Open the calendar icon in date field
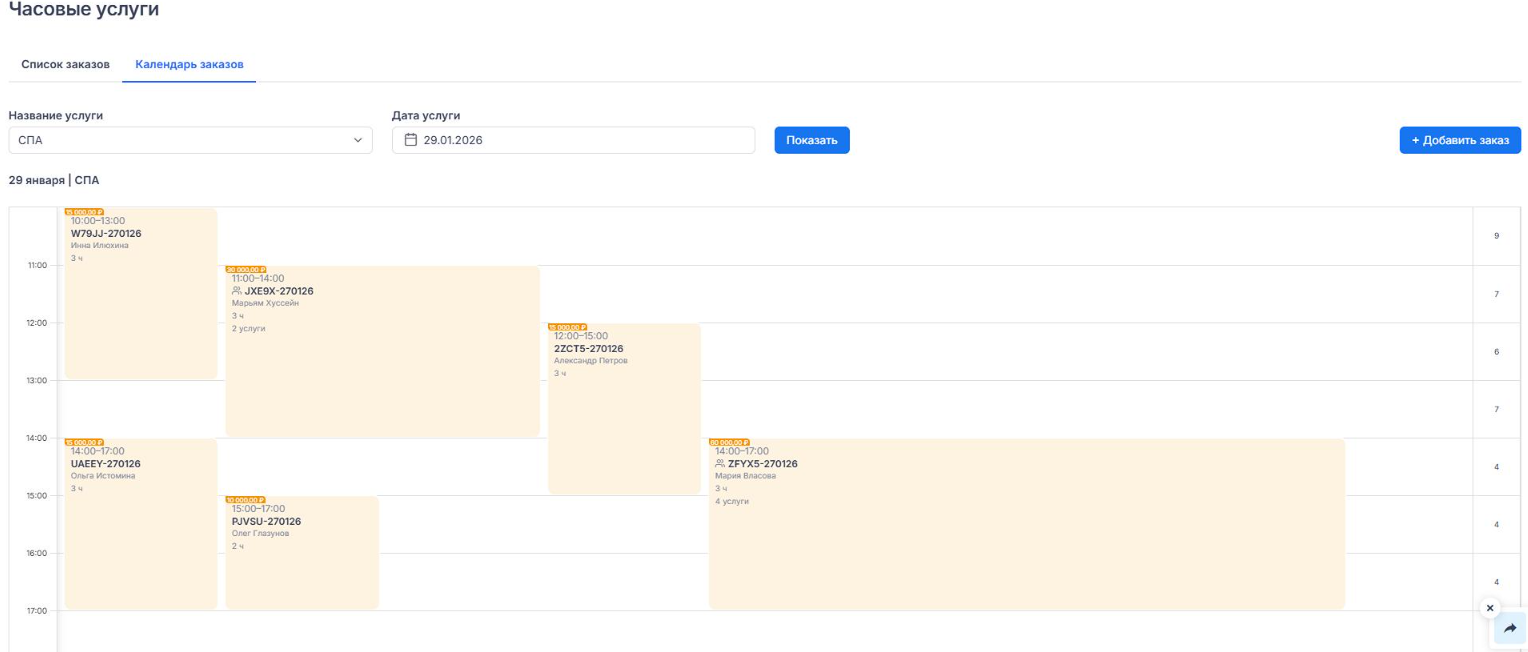The width and height of the screenshot is (1528, 652). (410, 140)
